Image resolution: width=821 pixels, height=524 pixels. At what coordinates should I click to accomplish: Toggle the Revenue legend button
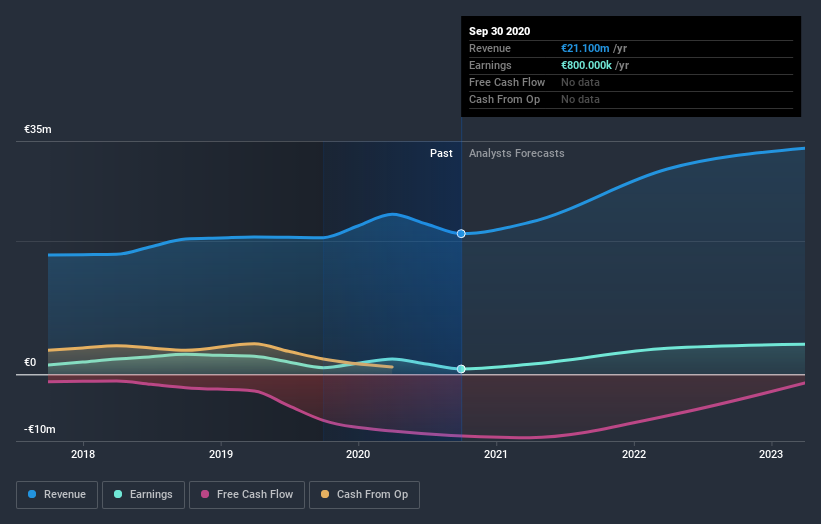(x=57, y=495)
